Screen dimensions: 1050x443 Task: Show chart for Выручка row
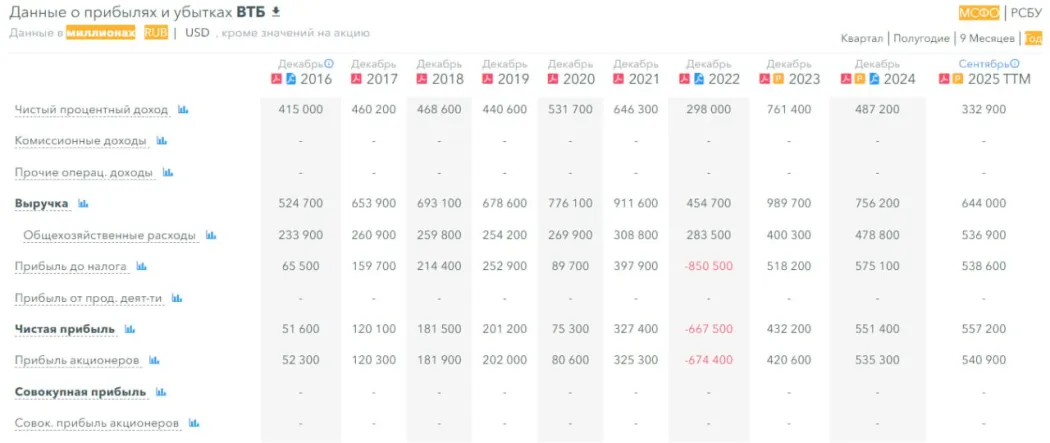click(83, 204)
